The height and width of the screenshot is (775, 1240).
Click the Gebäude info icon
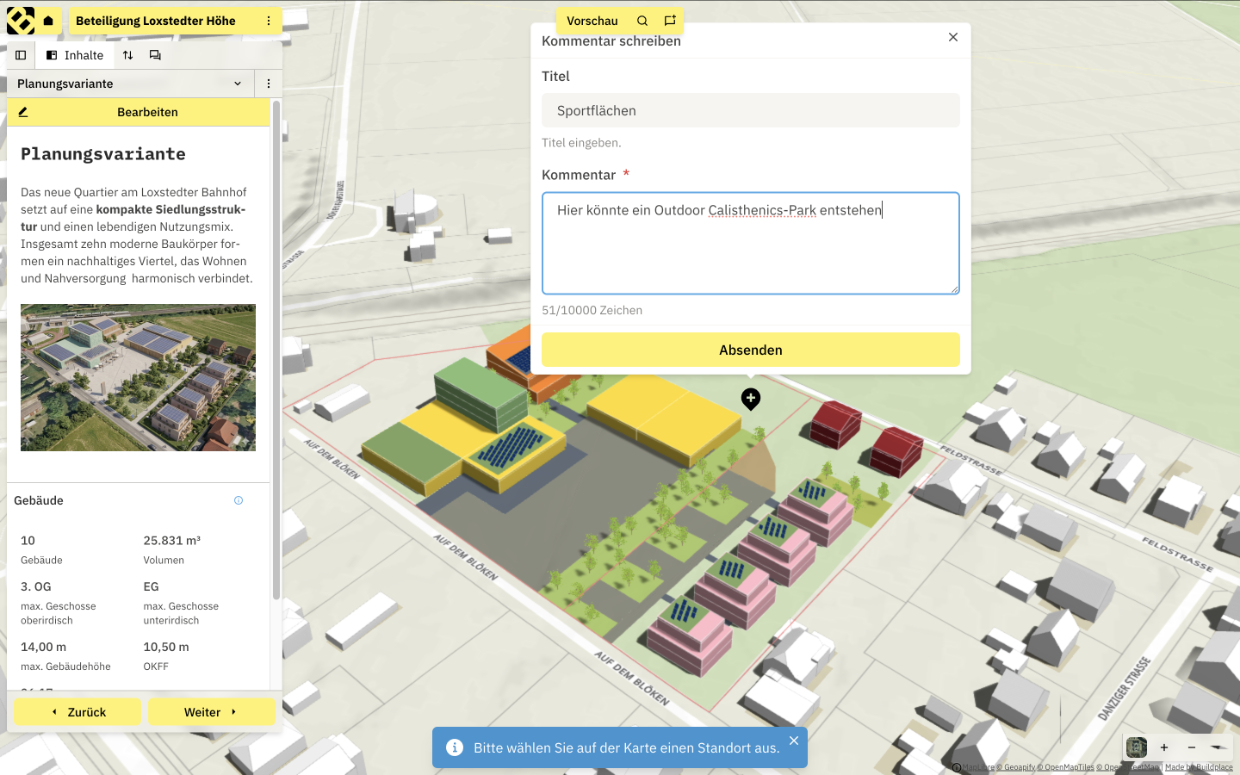[x=238, y=500]
